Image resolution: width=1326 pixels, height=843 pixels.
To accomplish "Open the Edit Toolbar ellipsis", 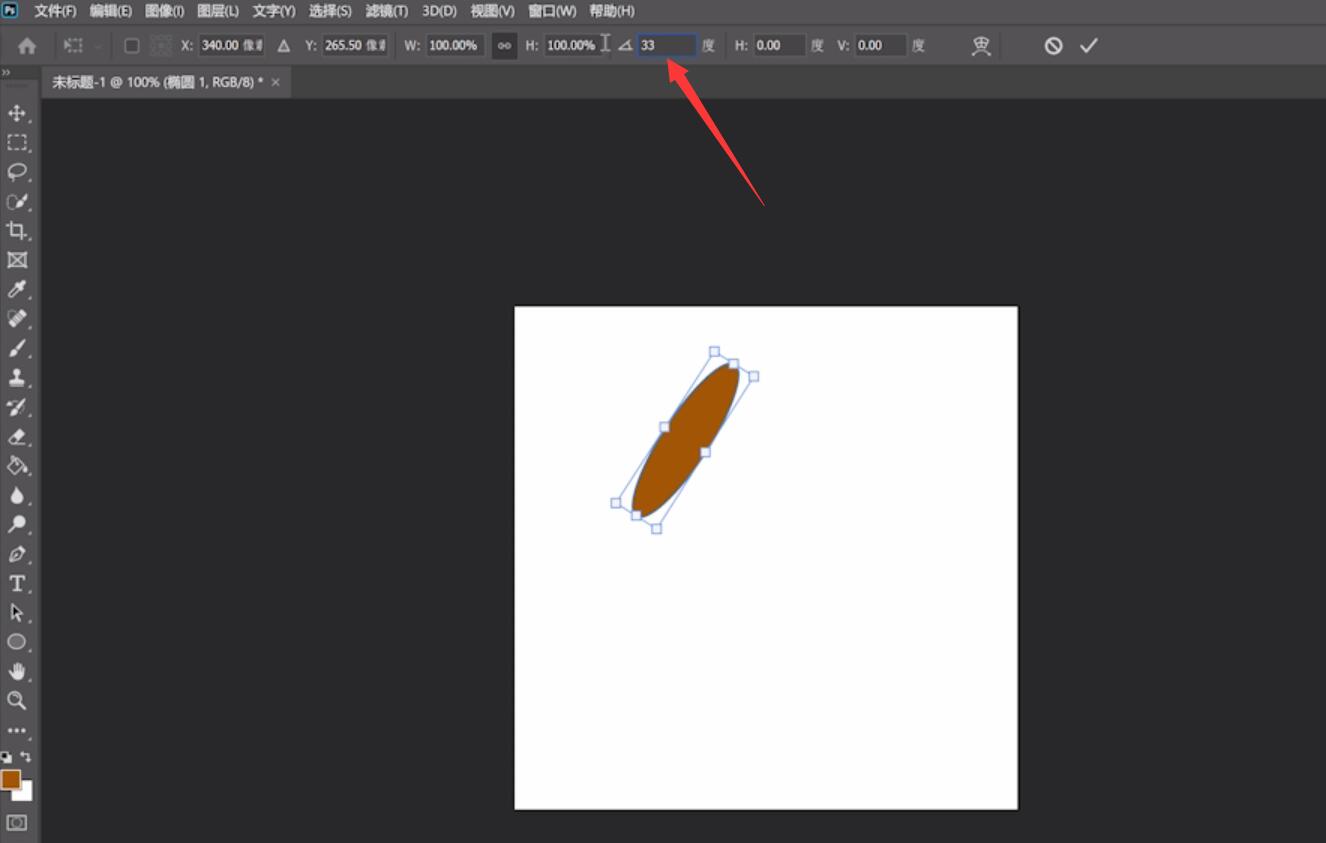I will pyautogui.click(x=17, y=731).
